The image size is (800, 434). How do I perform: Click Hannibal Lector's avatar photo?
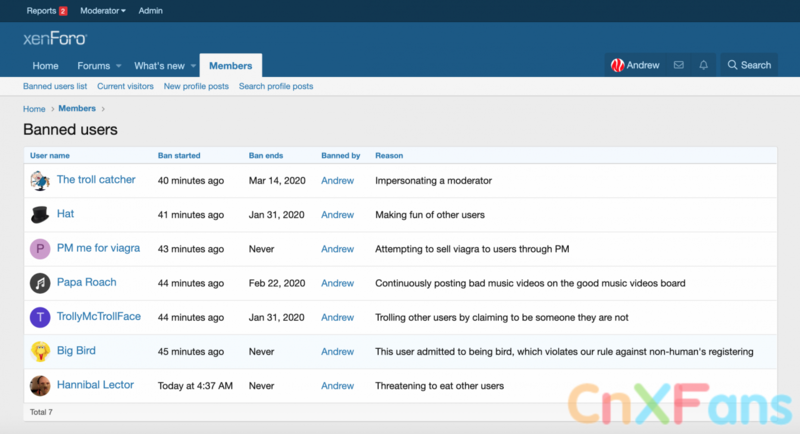[x=40, y=386]
